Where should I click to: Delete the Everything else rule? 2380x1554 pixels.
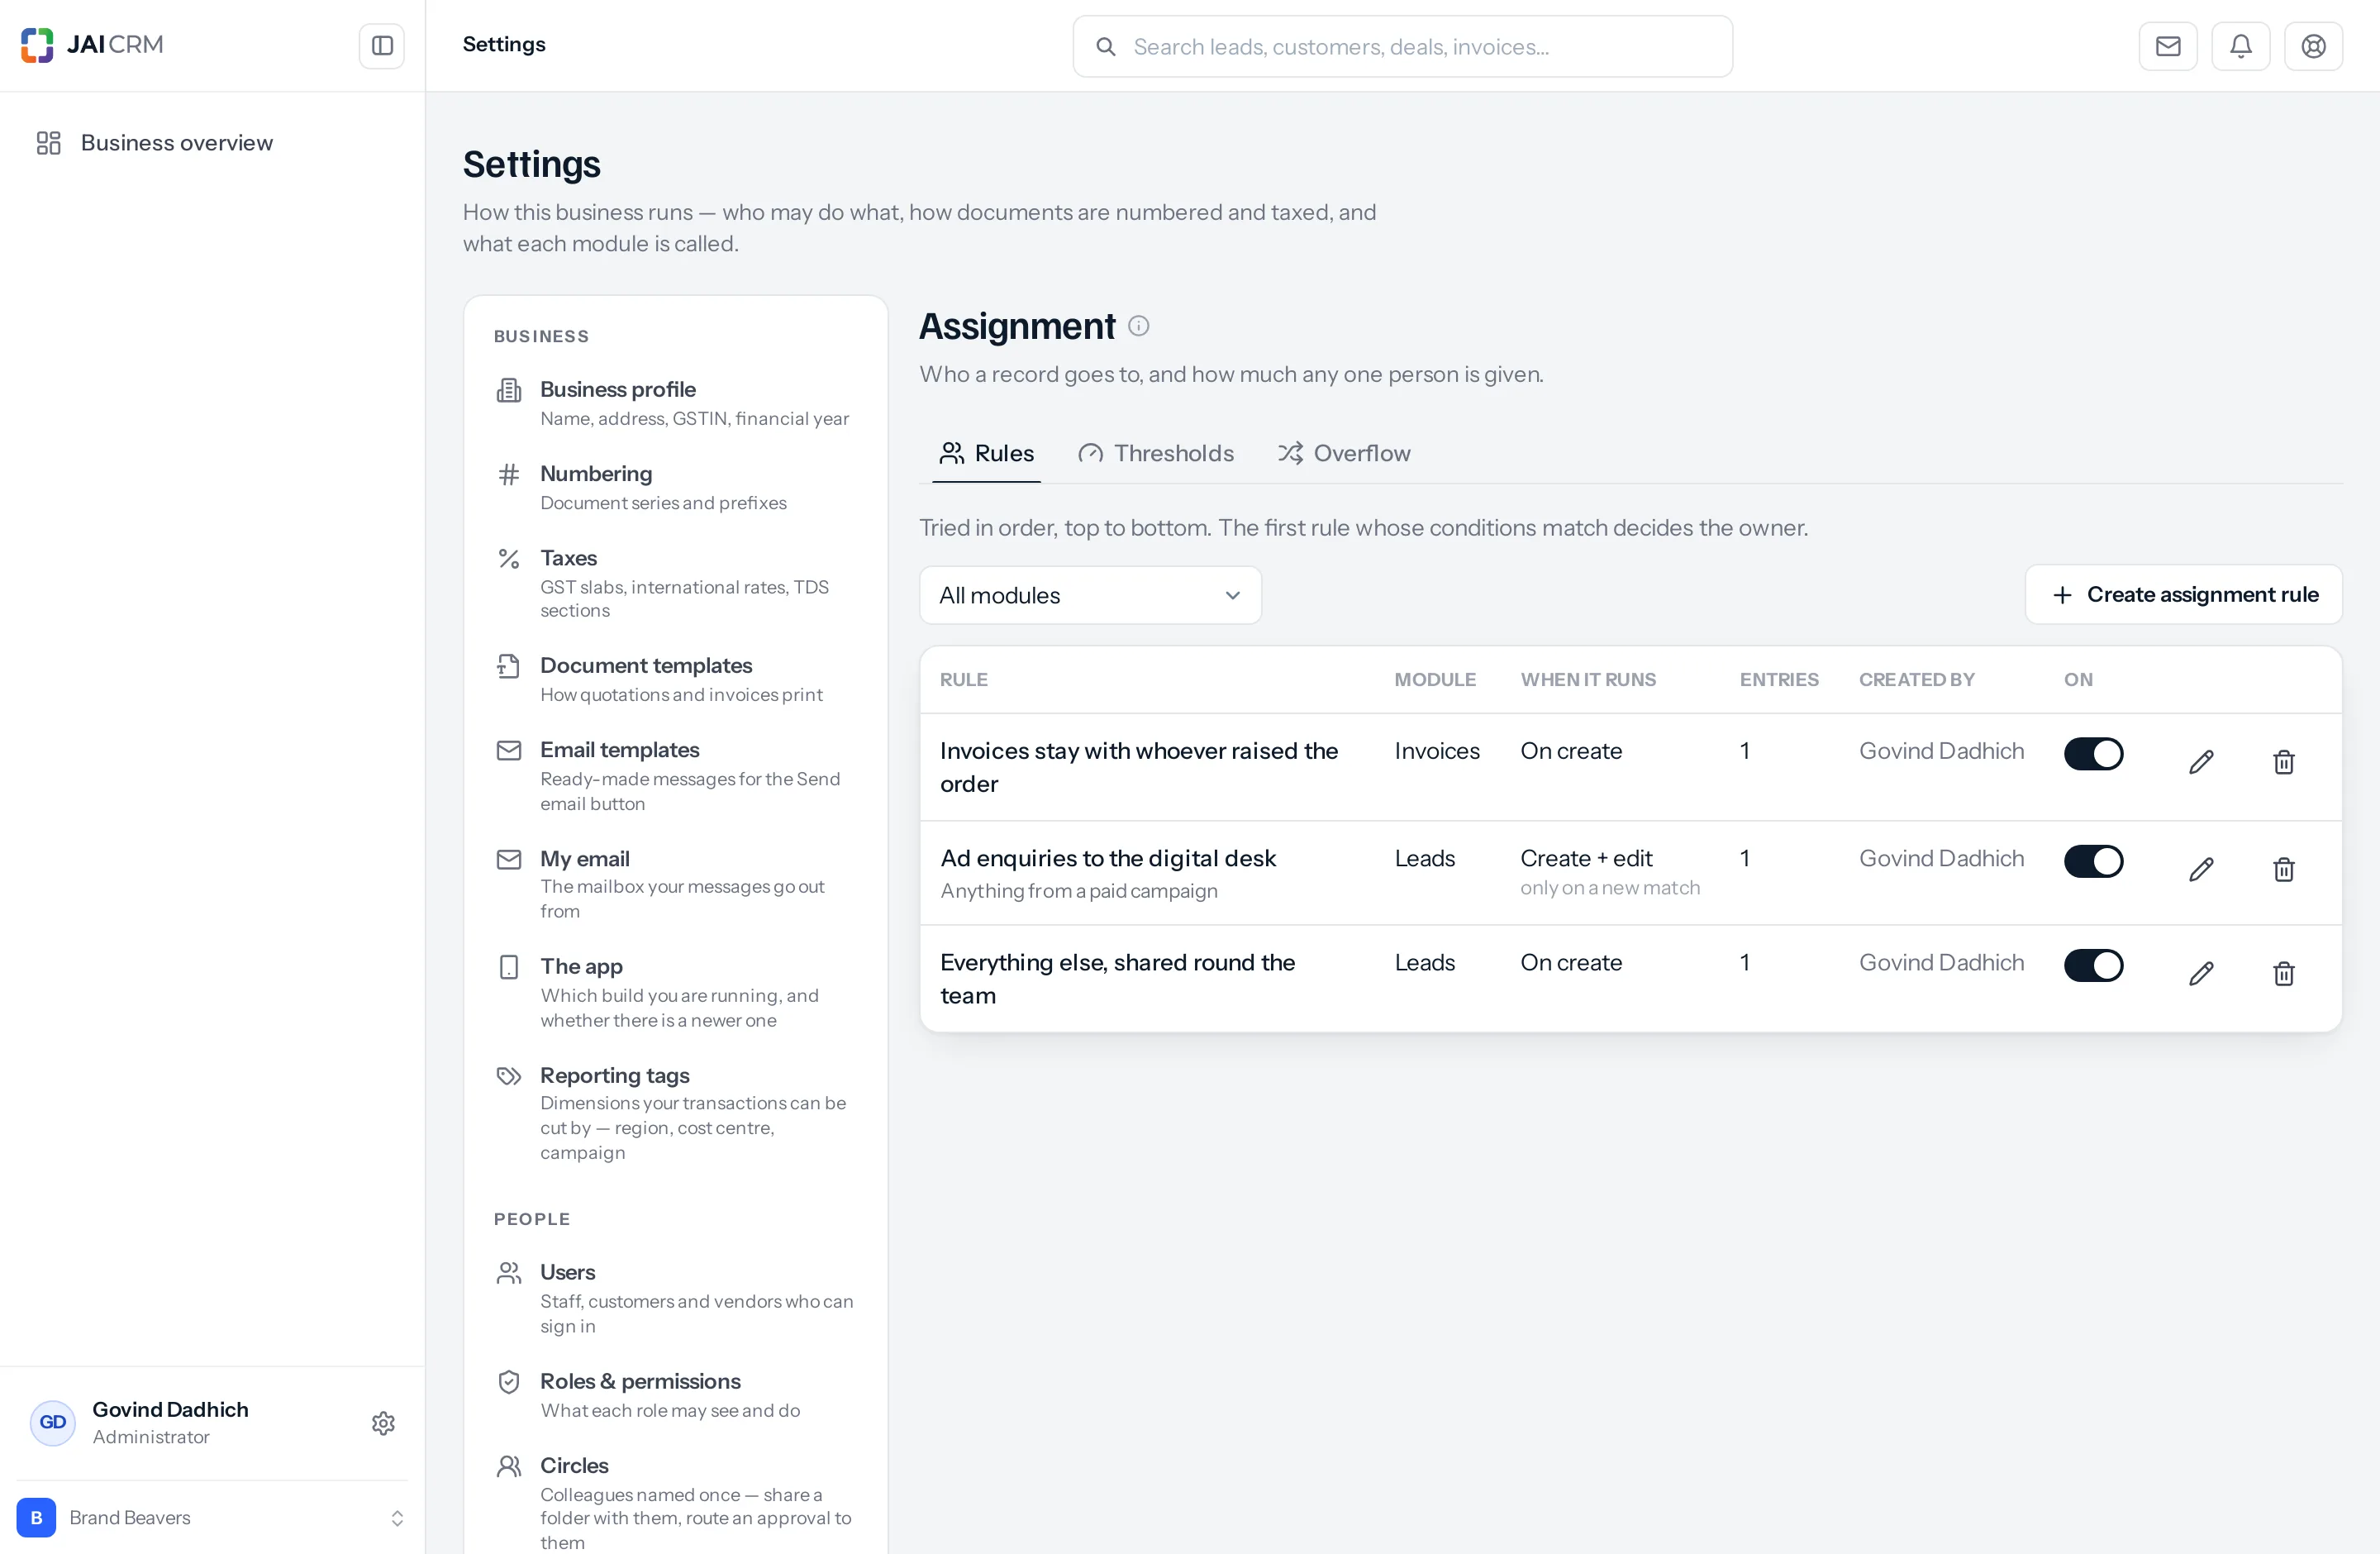tap(2284, 973)
